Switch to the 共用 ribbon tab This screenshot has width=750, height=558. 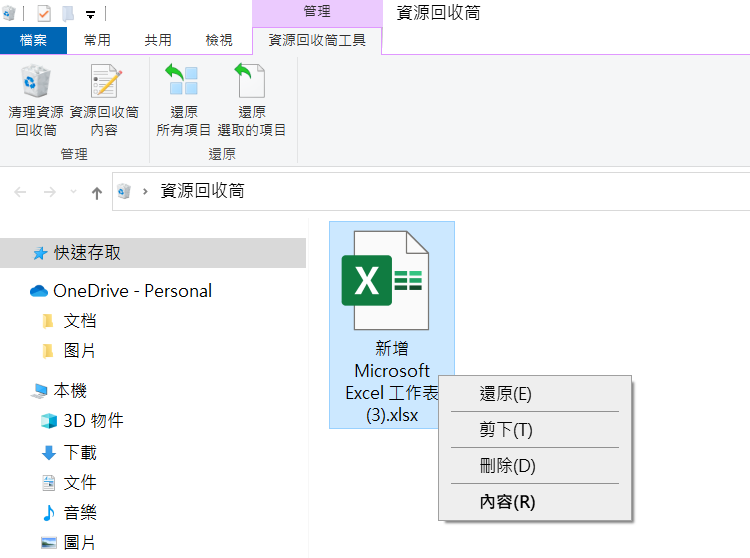click(158, 40)
